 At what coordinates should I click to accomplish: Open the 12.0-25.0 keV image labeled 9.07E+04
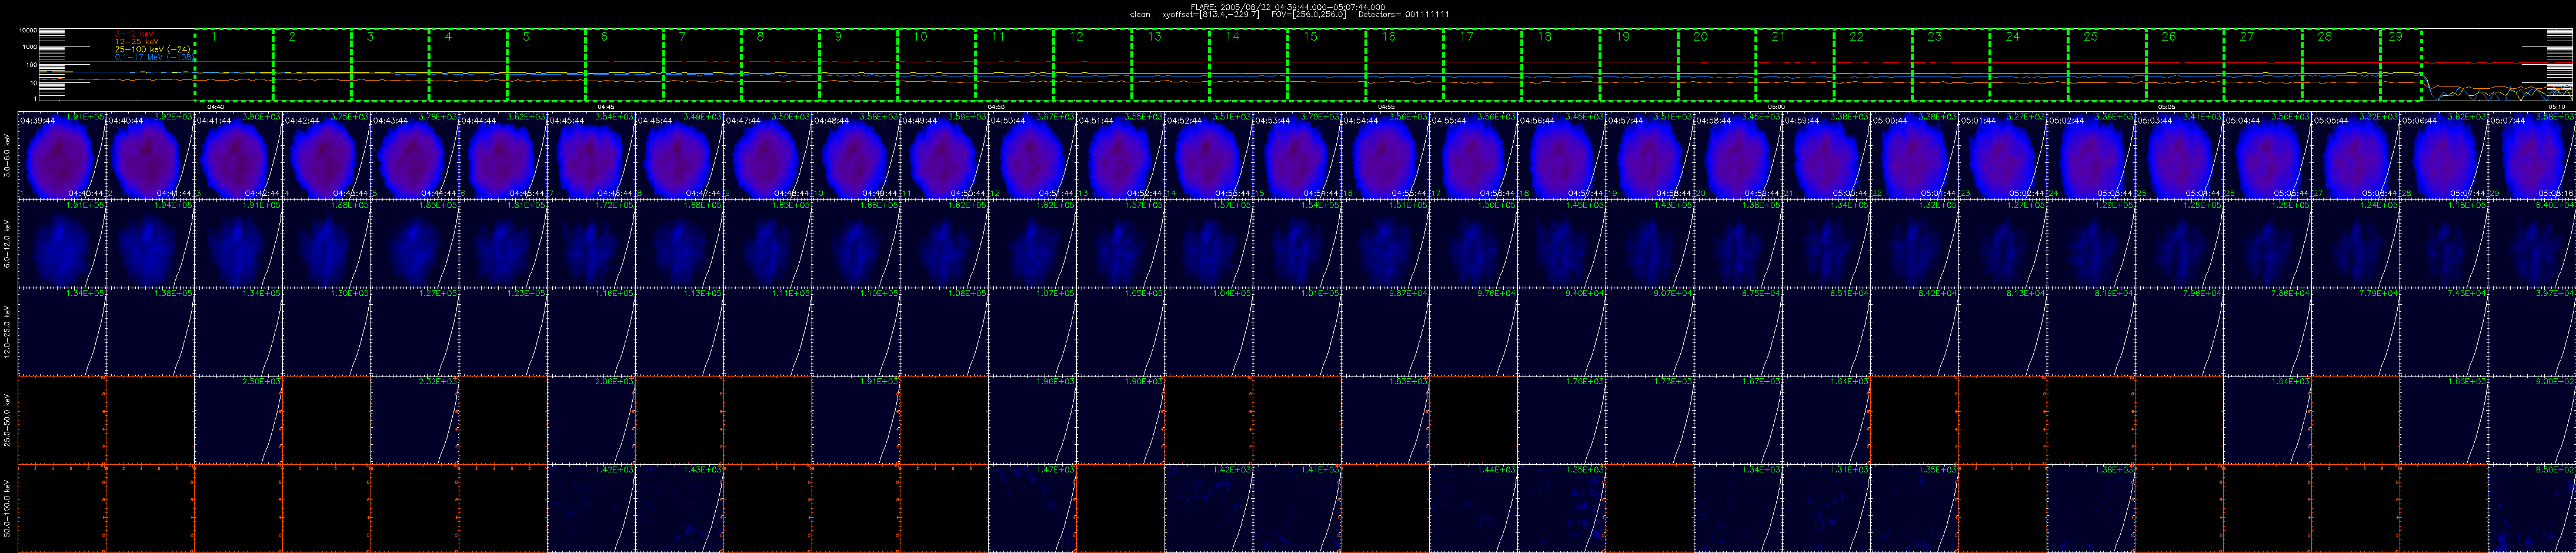click(1650, 331)
